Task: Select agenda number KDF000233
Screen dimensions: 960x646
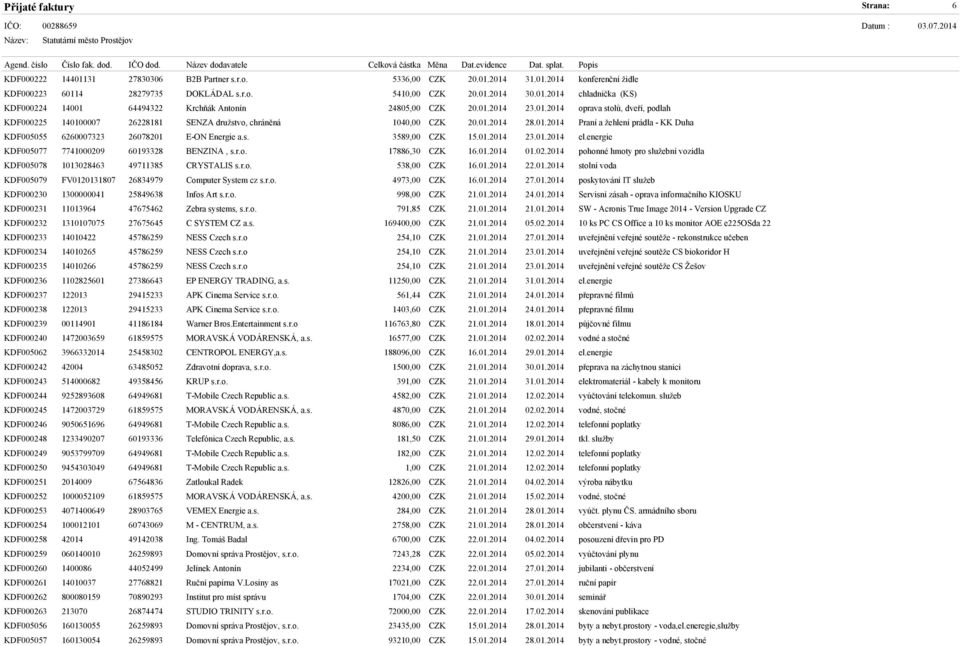Action: tap(25, 238)
